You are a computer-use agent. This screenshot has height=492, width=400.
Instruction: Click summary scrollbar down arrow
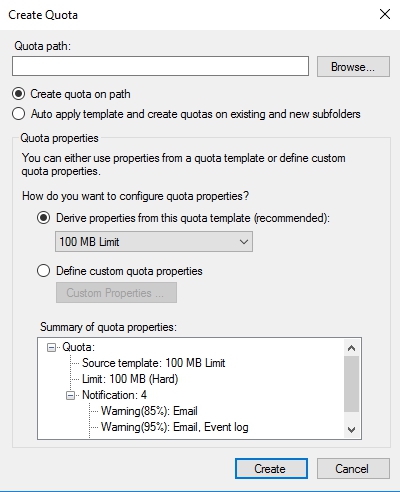pyautogui.click(x=351, y=430)
